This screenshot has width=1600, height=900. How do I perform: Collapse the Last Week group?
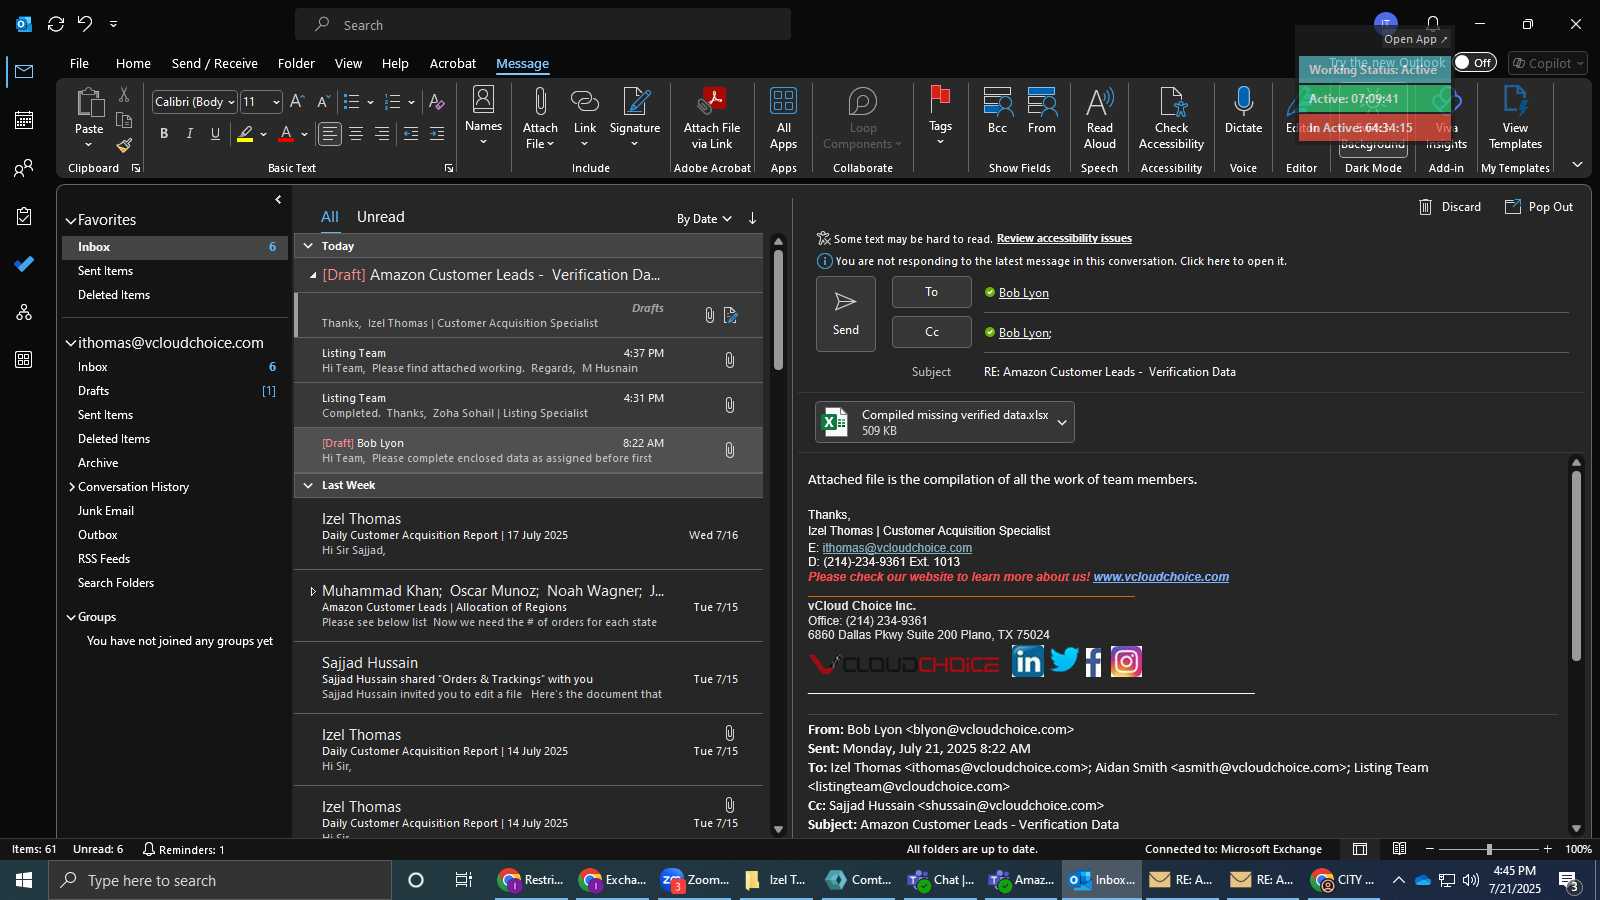pos(308,486)
